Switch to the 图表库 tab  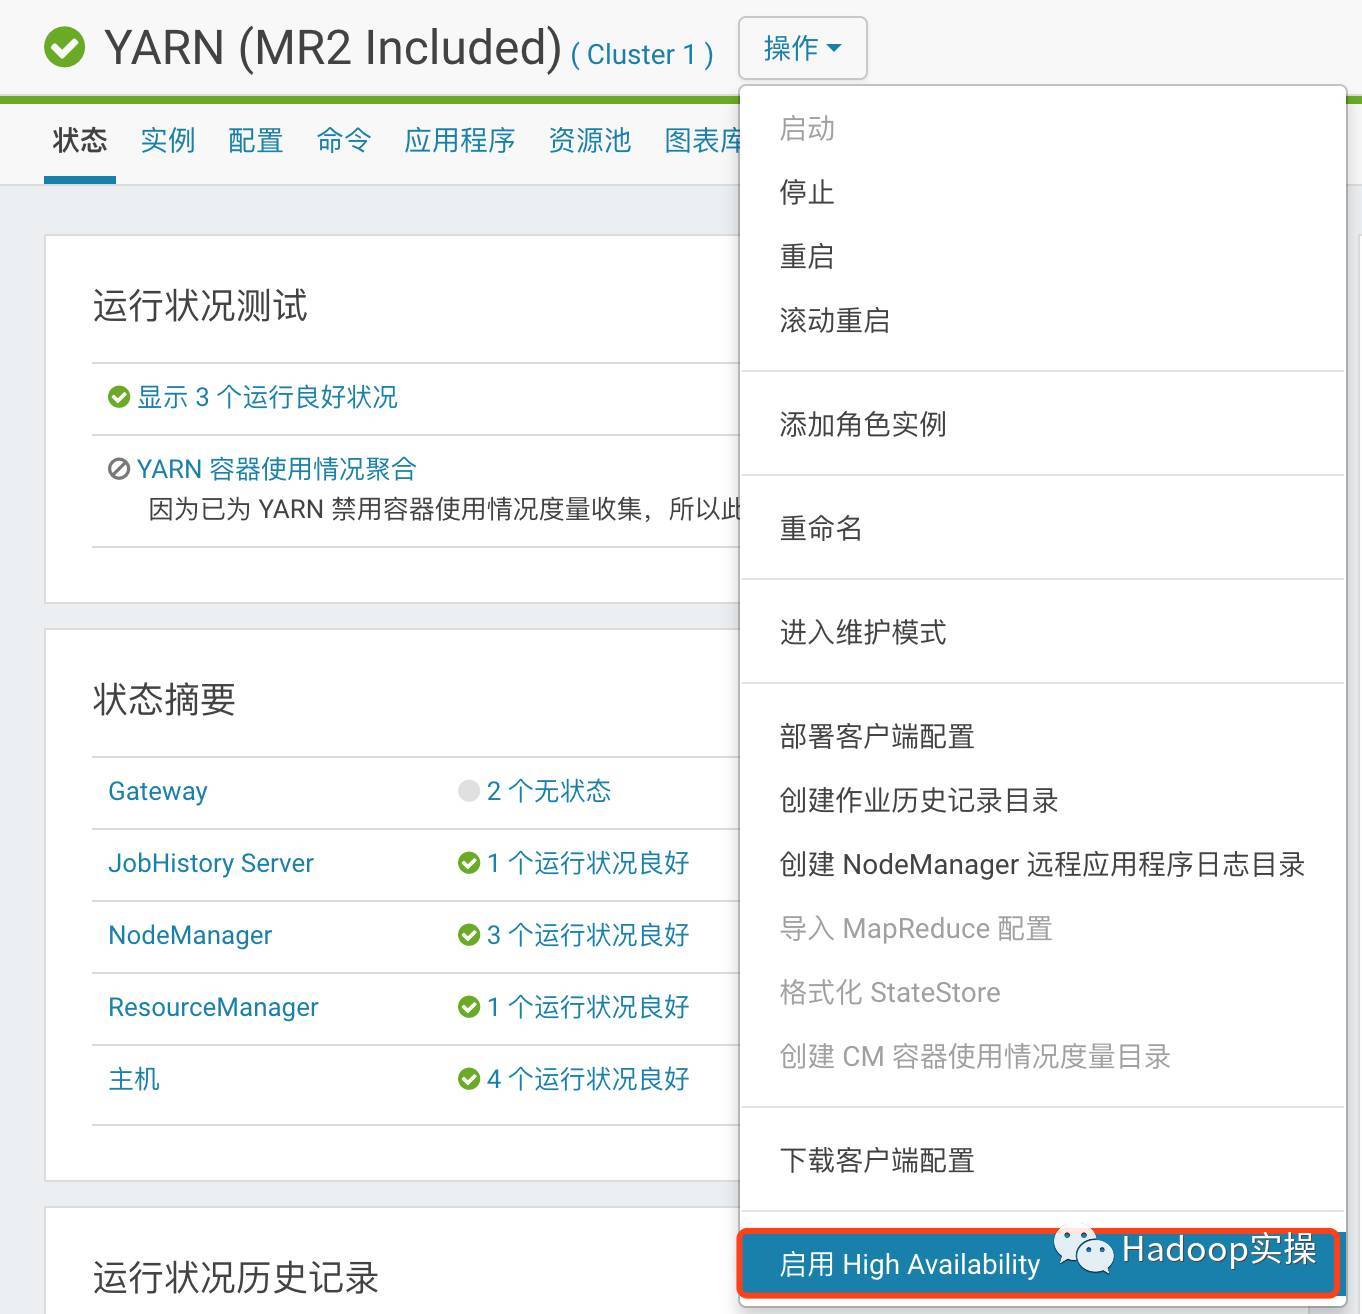pyautogui.click(x=702, y=140)
